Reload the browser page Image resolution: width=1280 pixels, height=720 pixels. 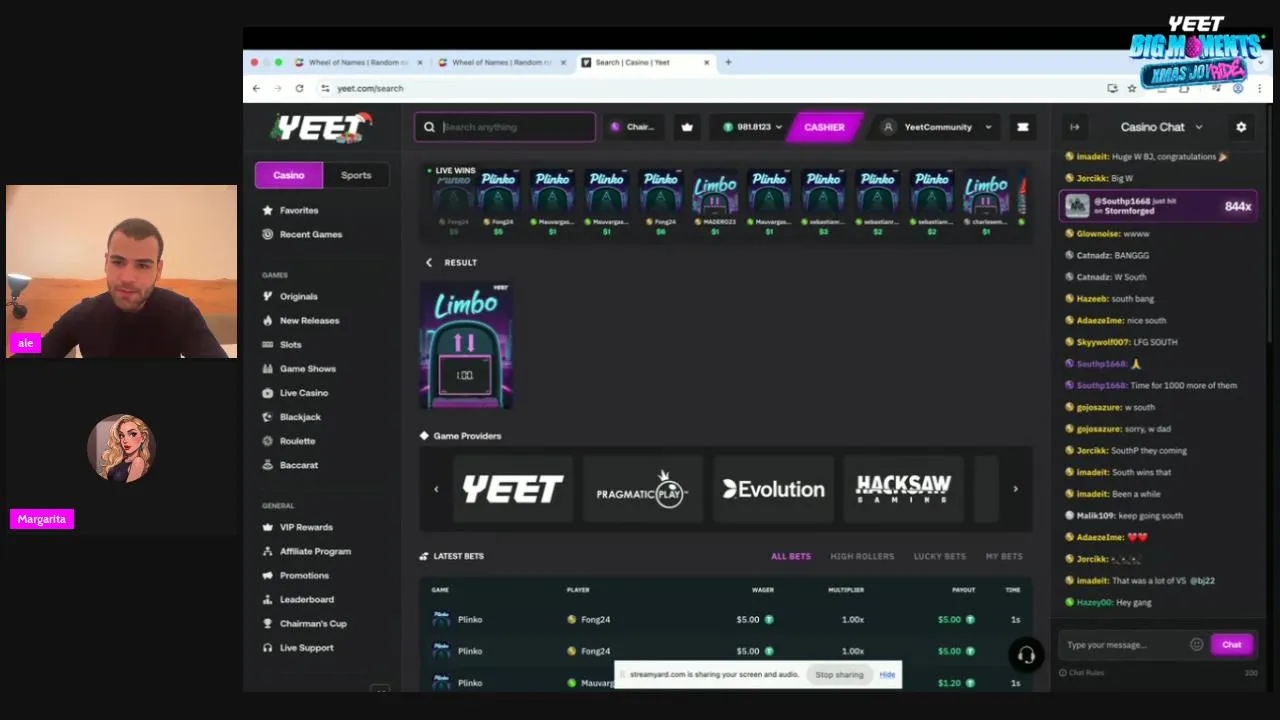pyautogui.click(x=299, y=88)
